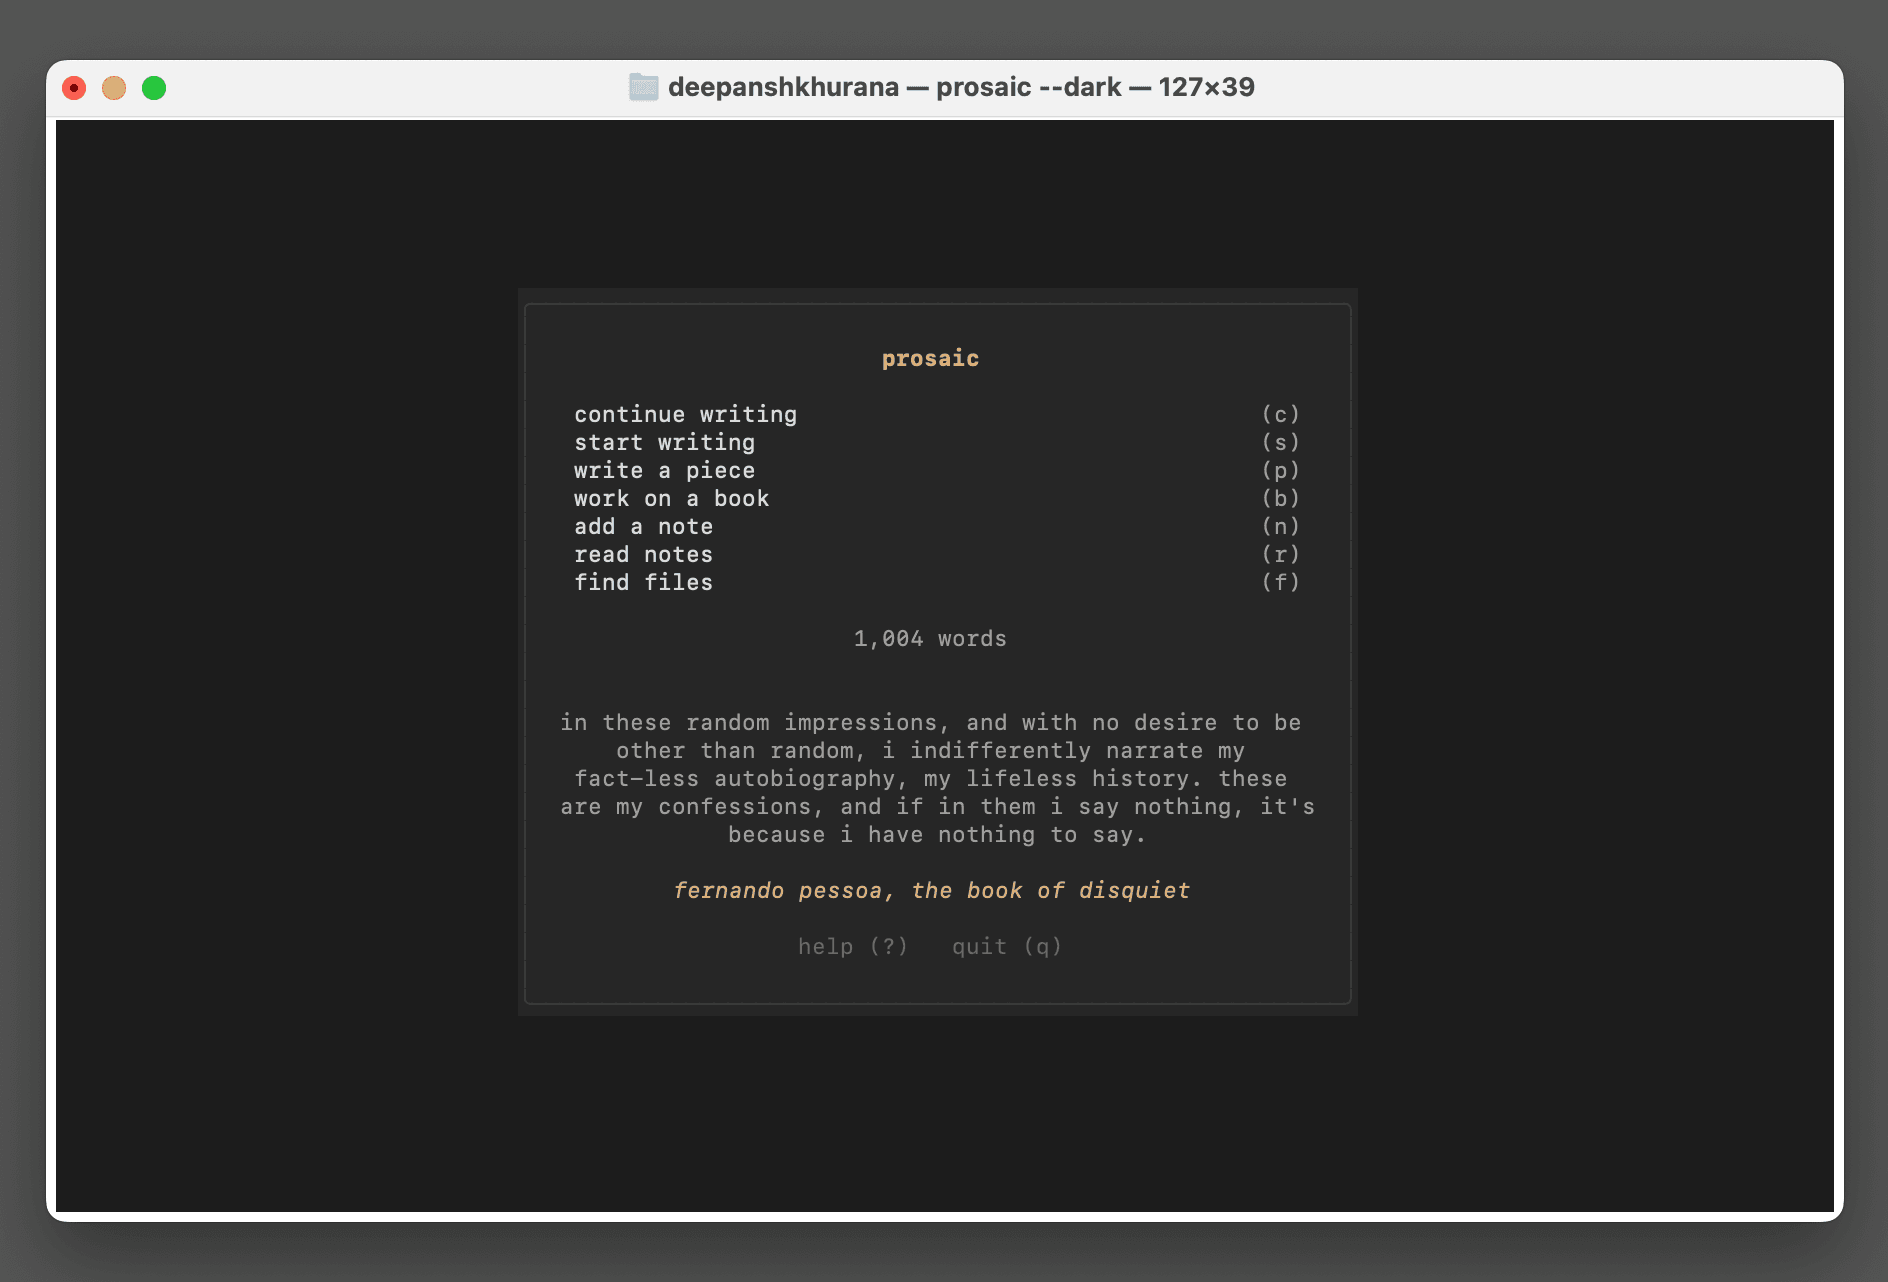Image resolution: width=1888 pixels, height=1282 pixels.
Task: Click the (c) shortcut hint for continue writing
Action: pos(1281,414)
